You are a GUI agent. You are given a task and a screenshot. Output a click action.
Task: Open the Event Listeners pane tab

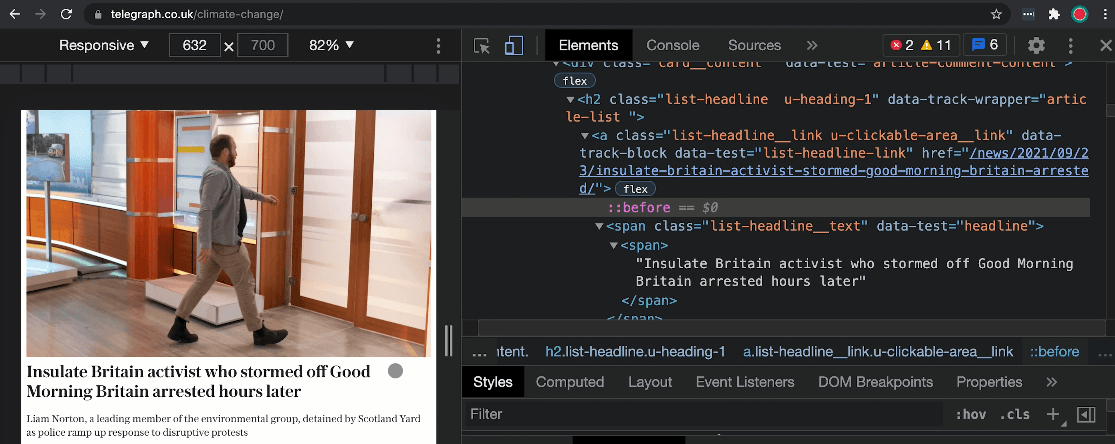tap(745, 382)
